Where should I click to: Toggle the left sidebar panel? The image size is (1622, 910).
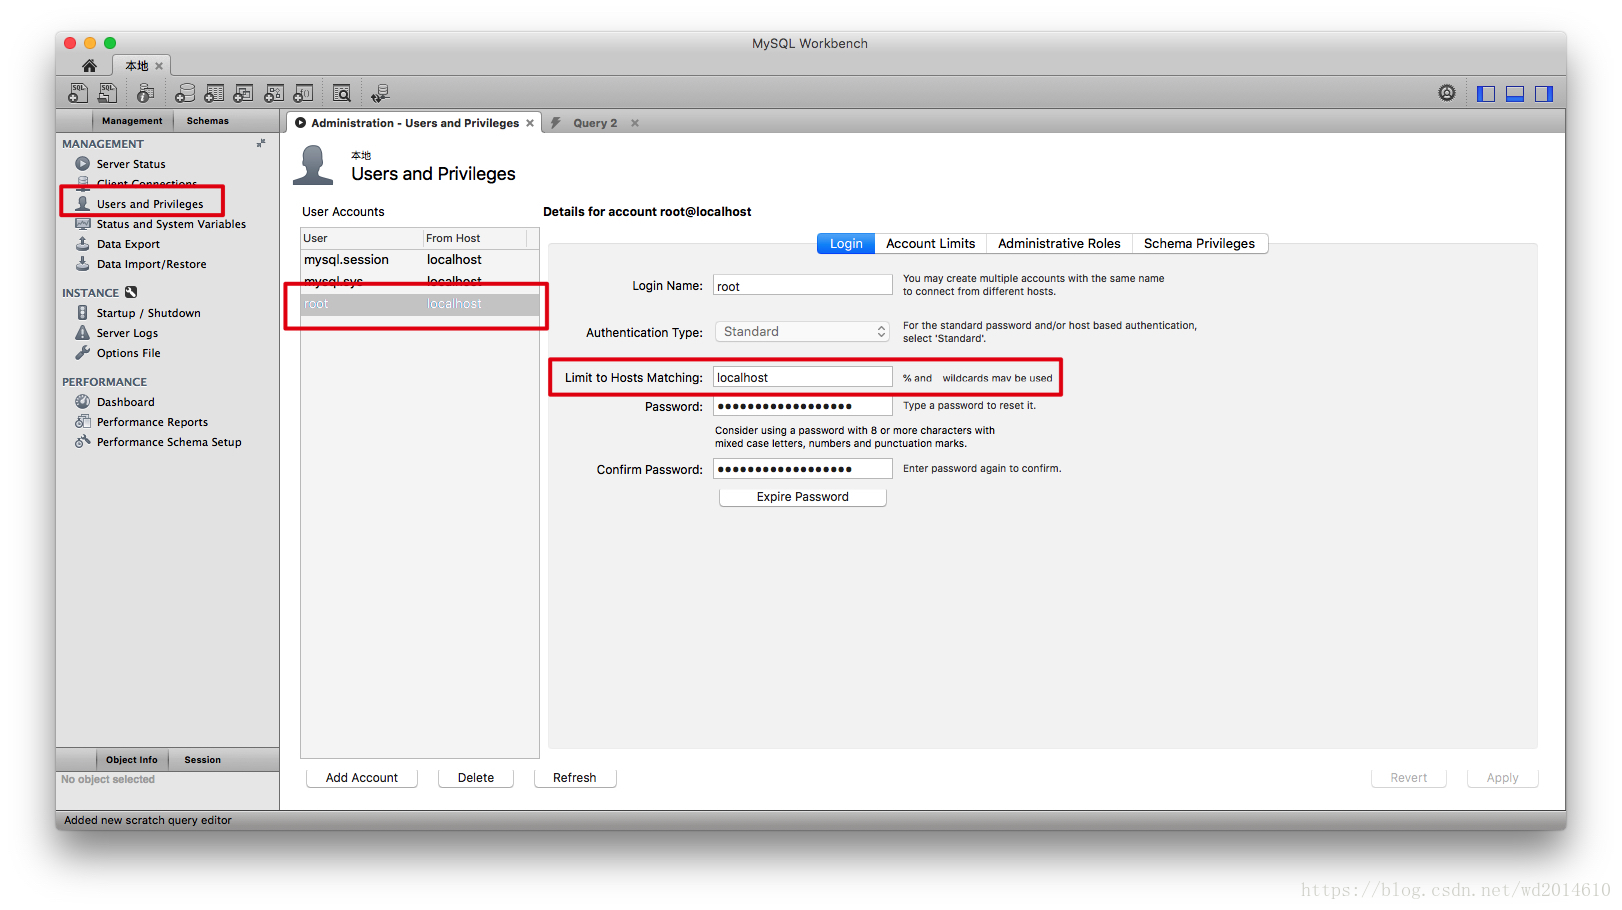coord(1486,93)
